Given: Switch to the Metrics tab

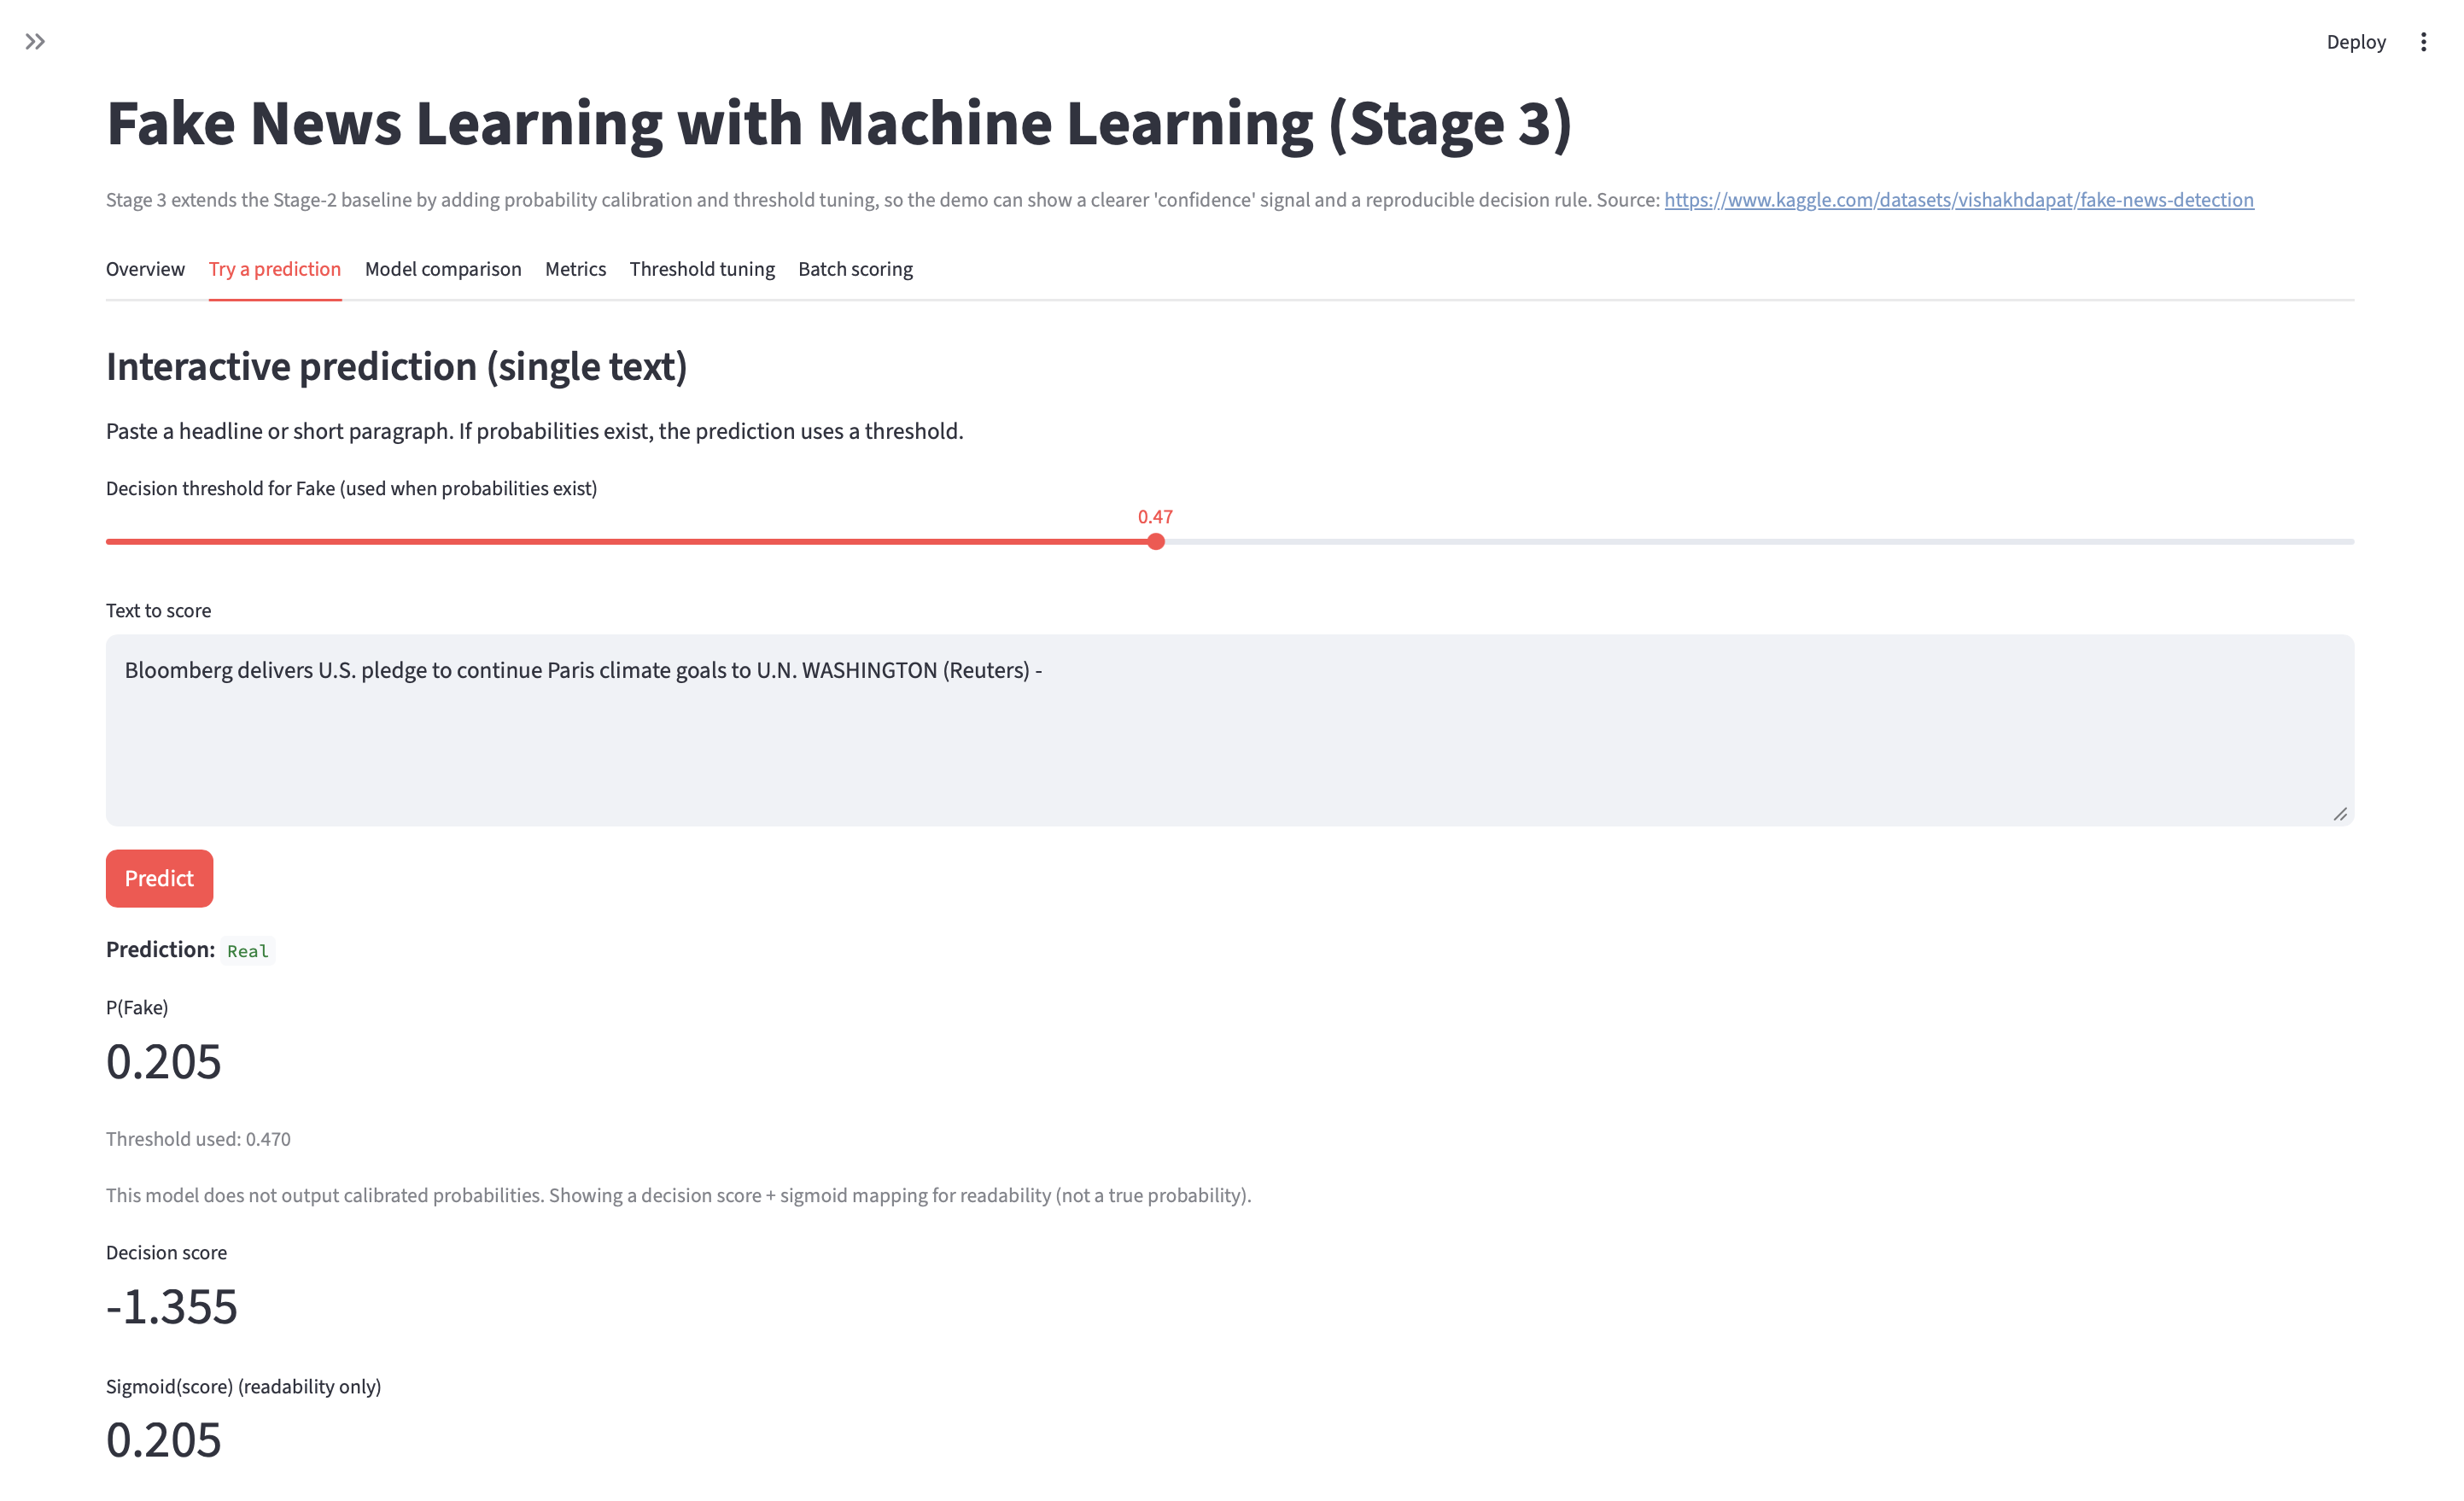Looking at the screenshot, I should coord(575,268).
